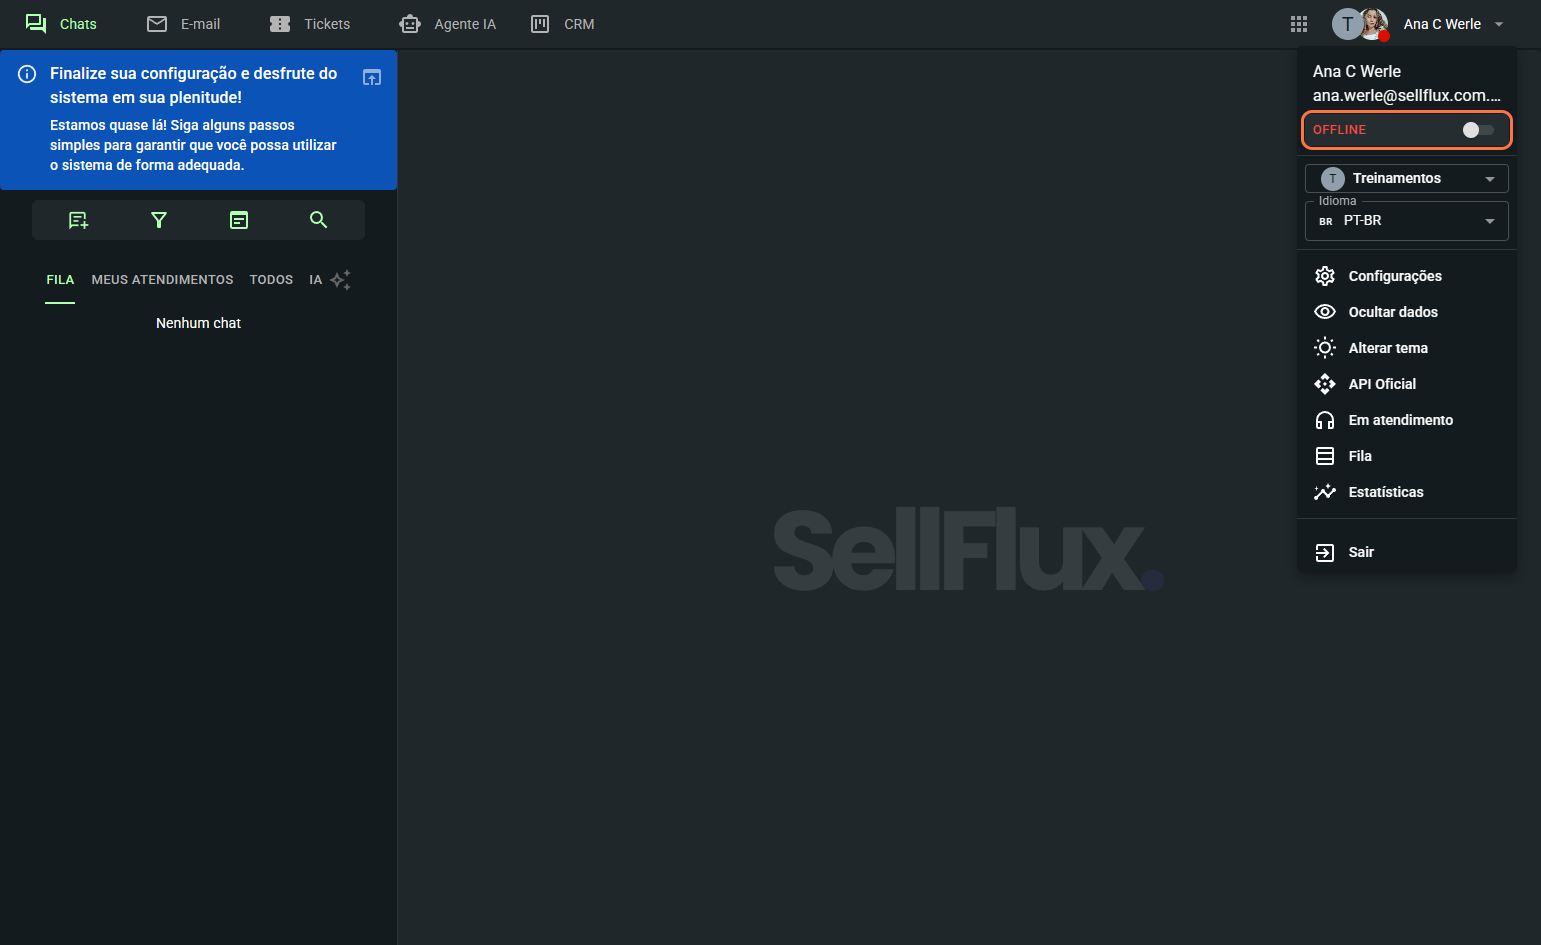Go to the Tickets menu label
This screenshot has width=1541, height=945.
pos(327,24)
